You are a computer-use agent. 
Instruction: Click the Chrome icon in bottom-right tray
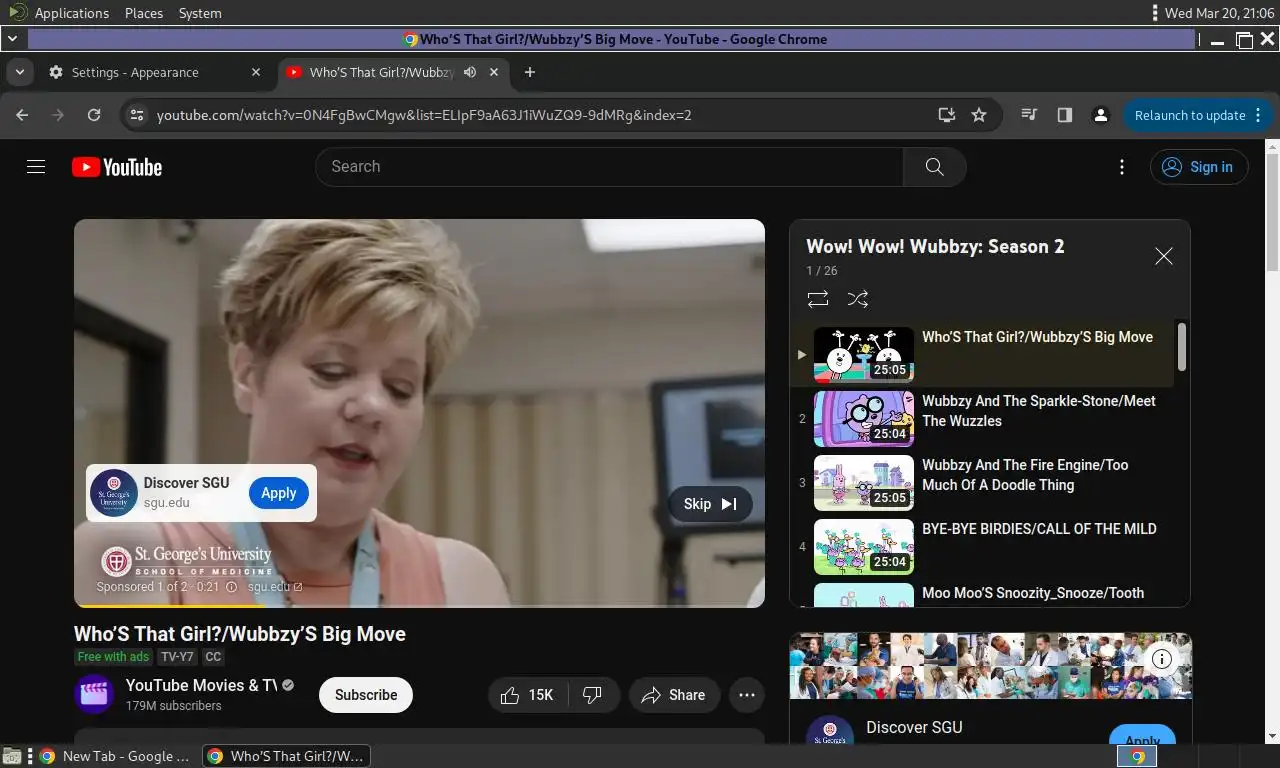pos(1137,756)
